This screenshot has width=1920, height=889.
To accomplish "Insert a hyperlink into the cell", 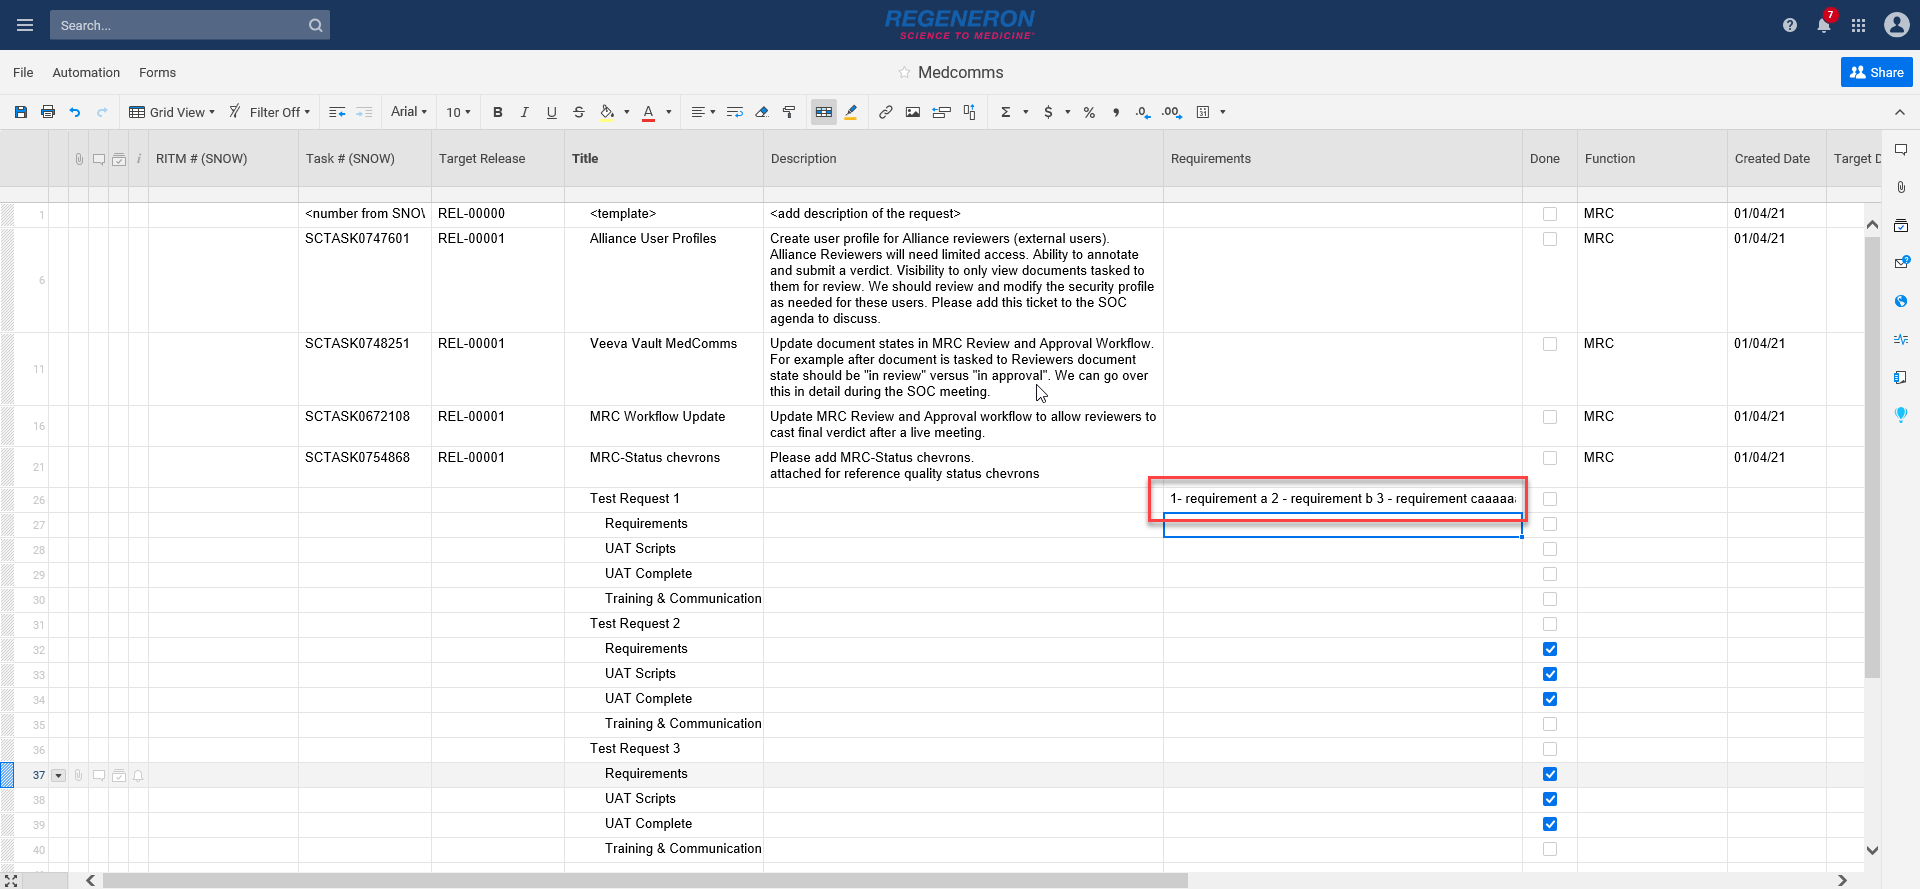I will [886, 112].
